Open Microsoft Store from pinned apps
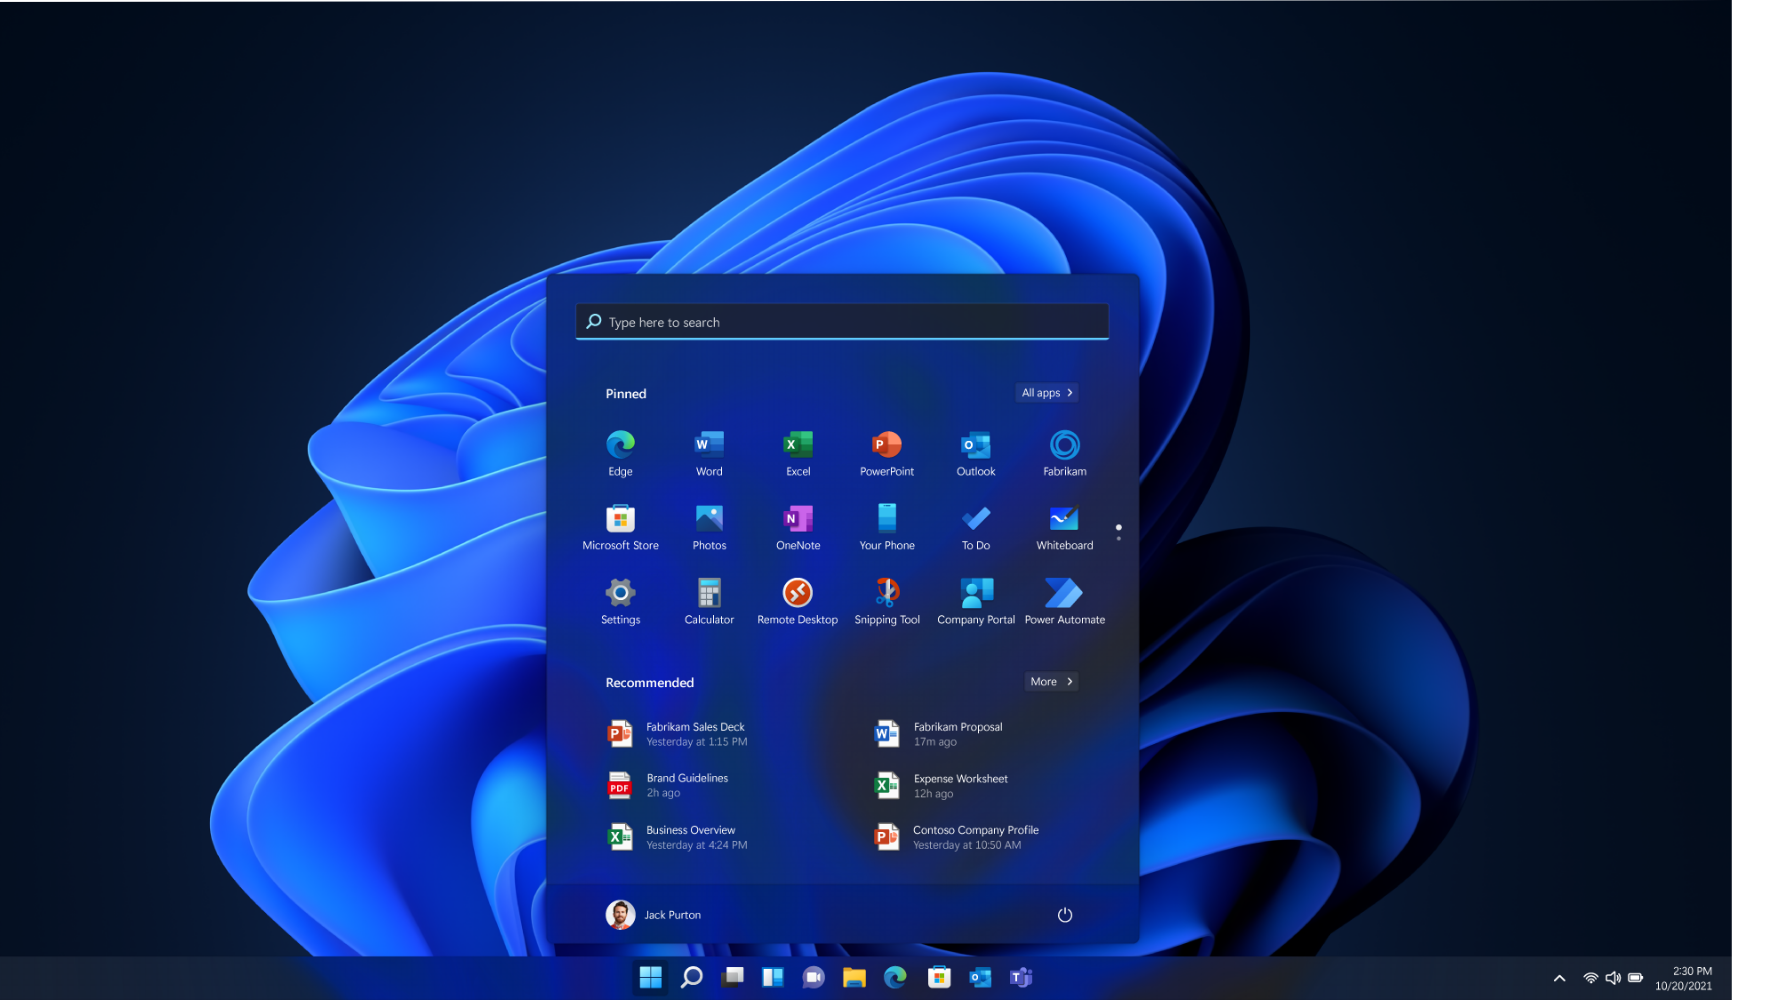1777x1000 pixels. tap(620, 527)
